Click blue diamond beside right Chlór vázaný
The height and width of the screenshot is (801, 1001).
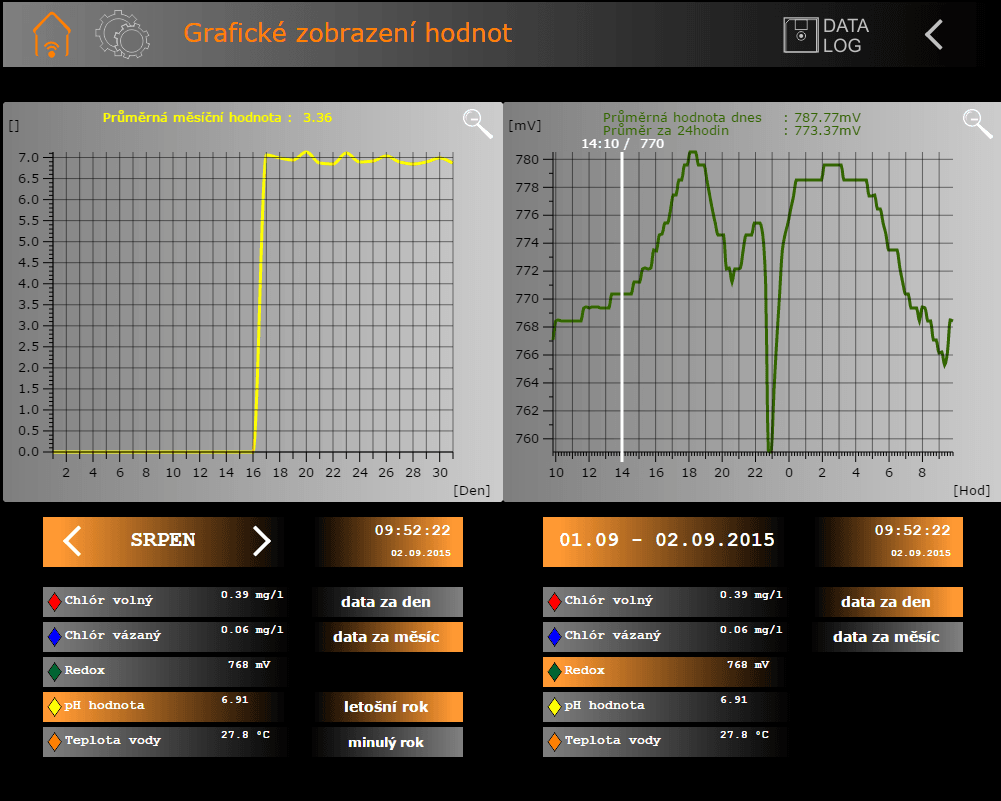pyautogui.click(x=555, y=636)
